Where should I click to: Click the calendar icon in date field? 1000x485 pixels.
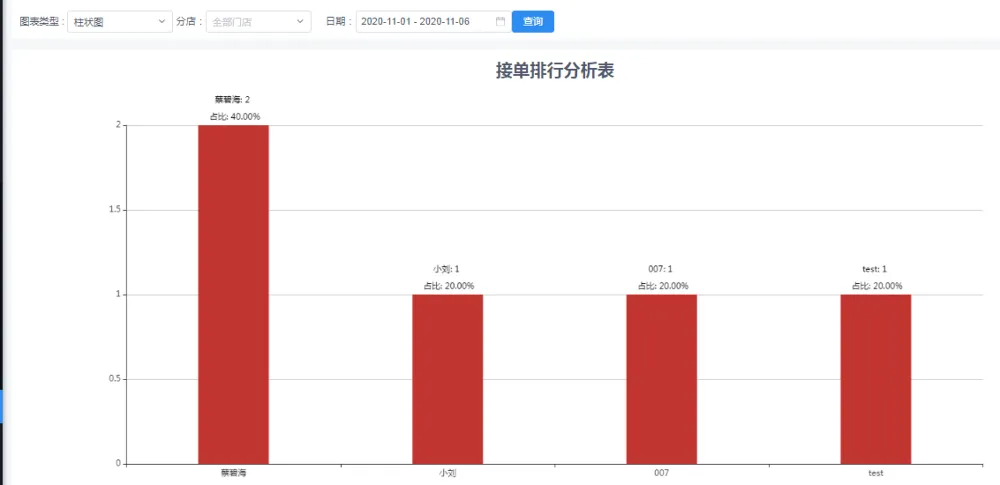click(x=500, y=21)
